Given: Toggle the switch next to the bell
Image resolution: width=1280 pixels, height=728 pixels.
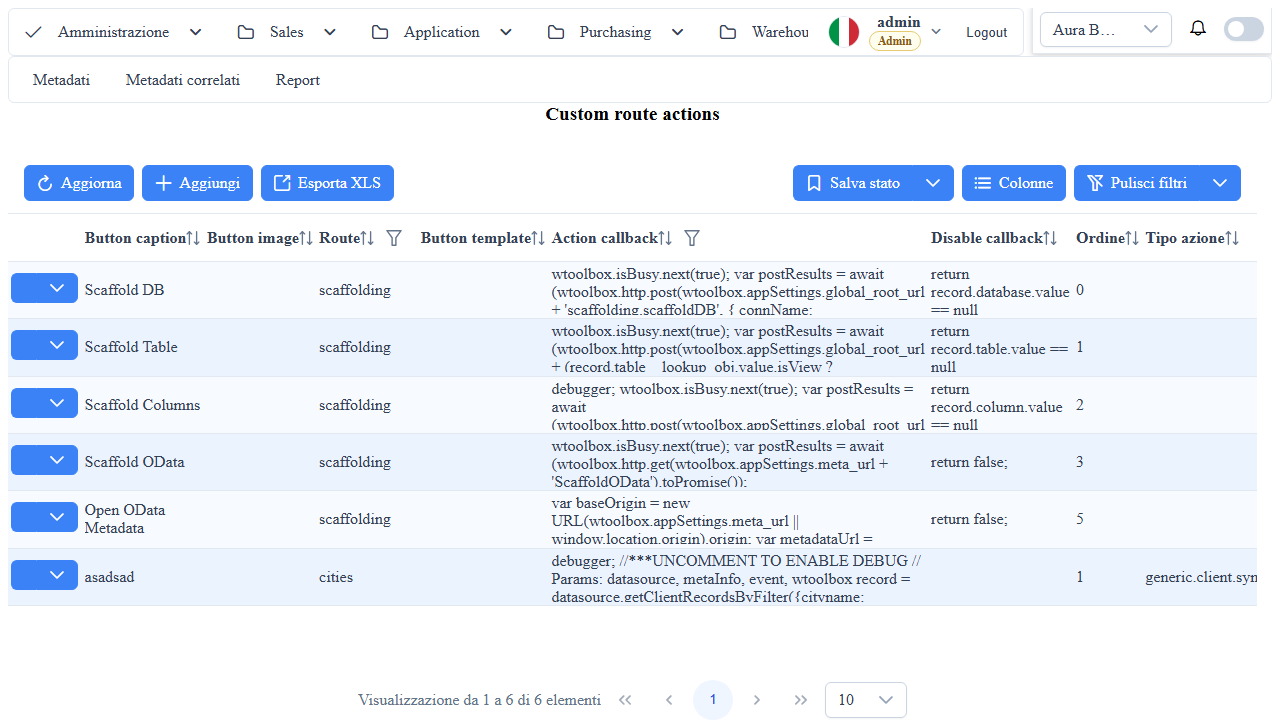Looking at the screenshot, I should 1244,29.
